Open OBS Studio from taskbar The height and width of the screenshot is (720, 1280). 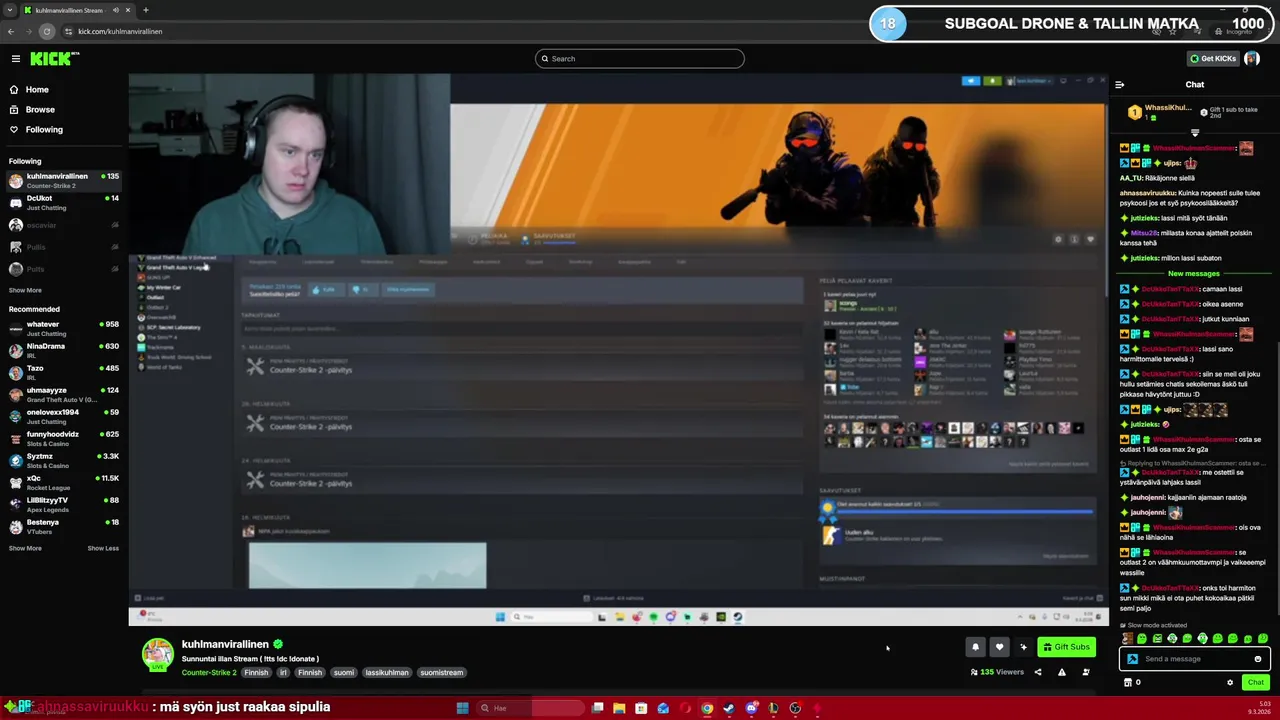pos(795,708)
